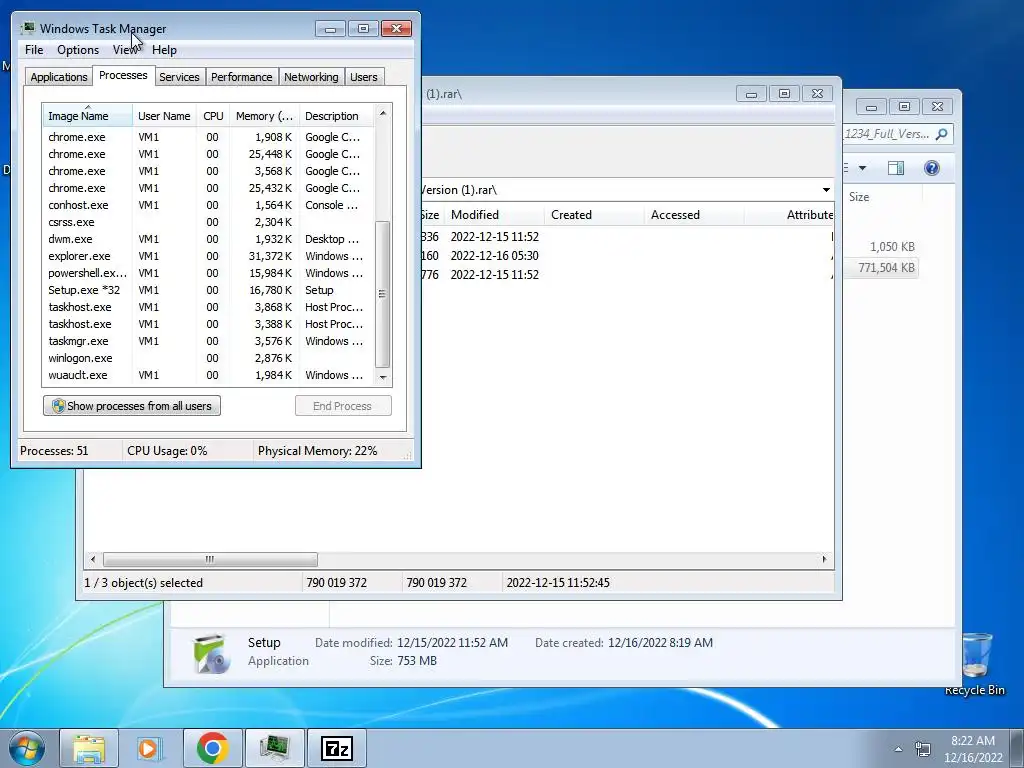The width and height of the screenshot is (1024, 768).
Task: Click the search magnifier in Explorer window
Action: (x=941, y=134)
